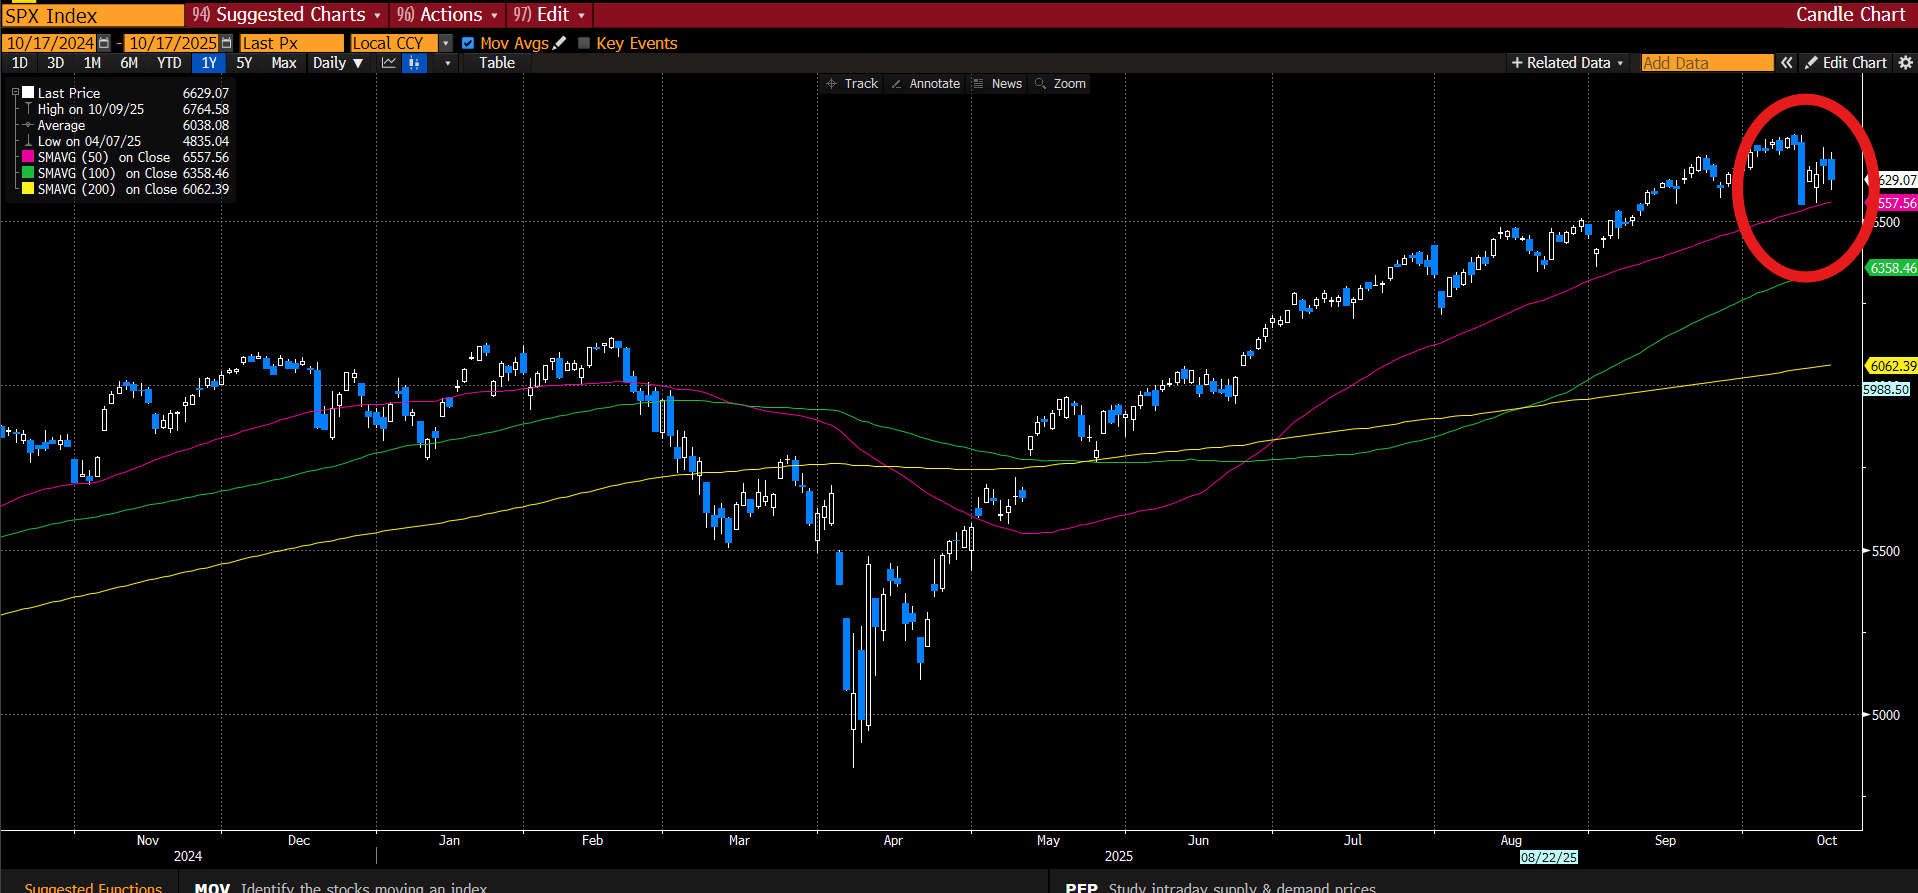Click the Mov Avgs pencil edit icon
This screenshot has height=893, width=1918.
click(x=560, y=43)
